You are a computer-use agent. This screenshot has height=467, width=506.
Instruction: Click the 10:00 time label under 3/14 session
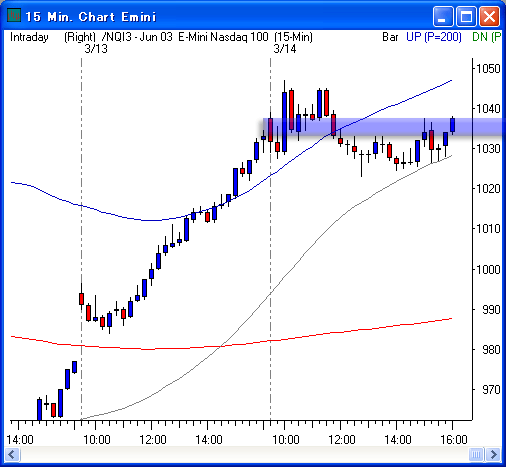286,440
